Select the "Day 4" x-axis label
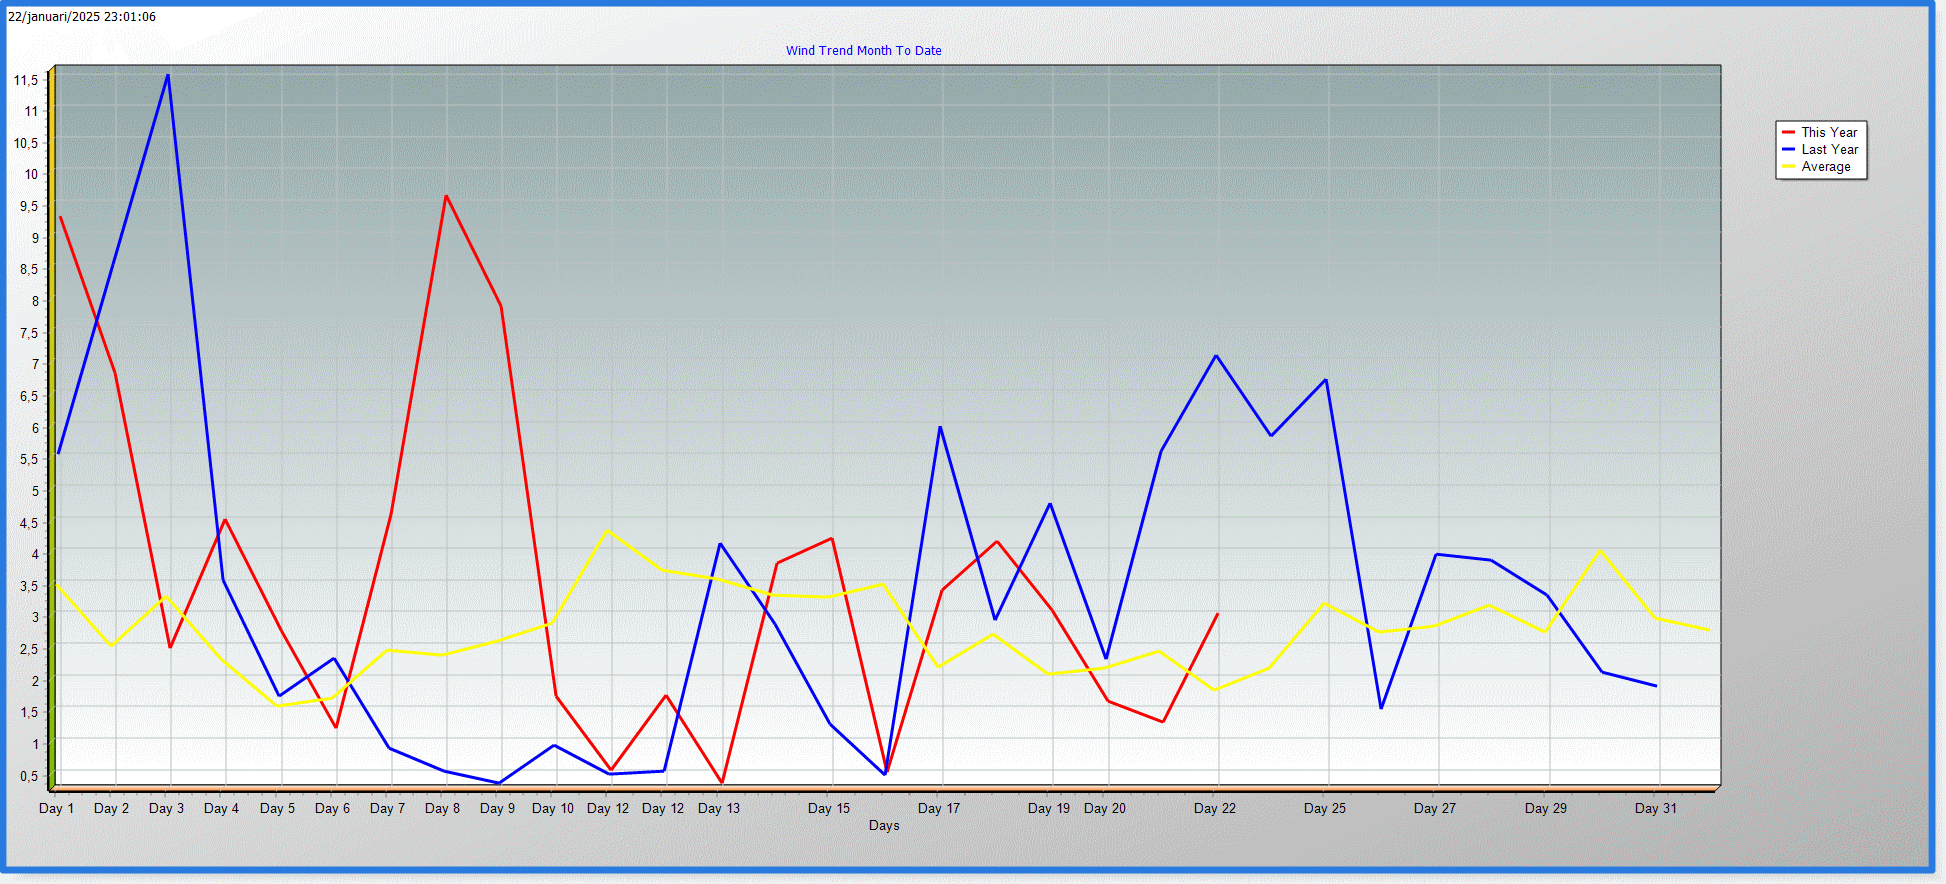This screenshot has height=884, width=1946. click(x=221, y=808)
